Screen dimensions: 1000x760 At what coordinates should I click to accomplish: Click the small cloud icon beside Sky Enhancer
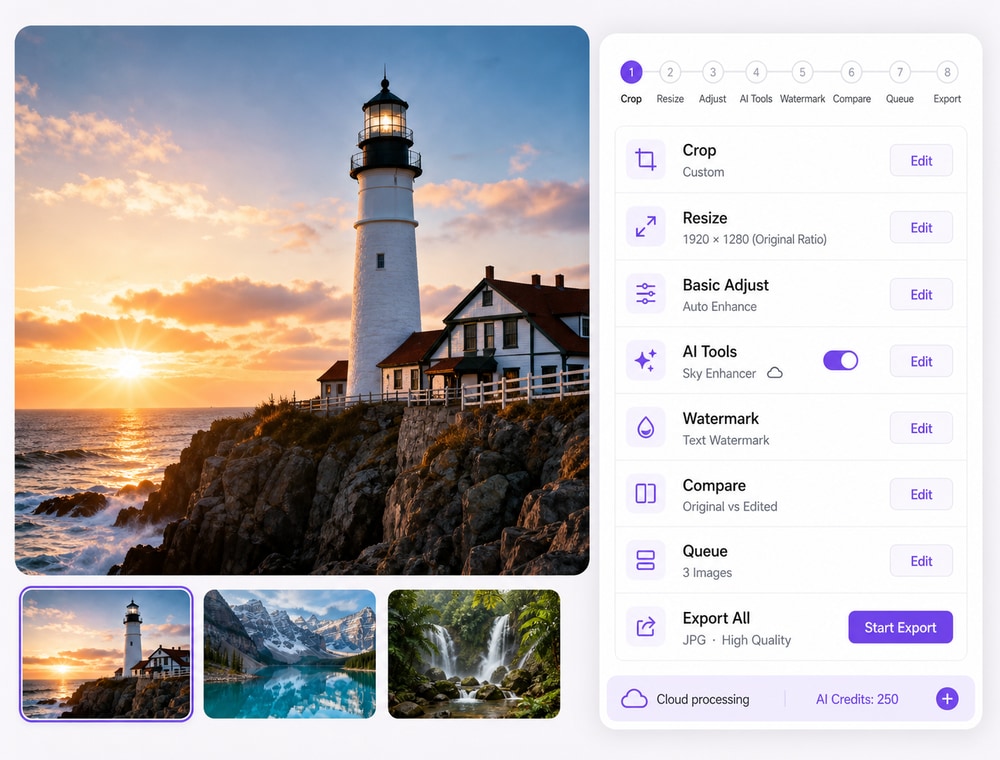(774, 373)
